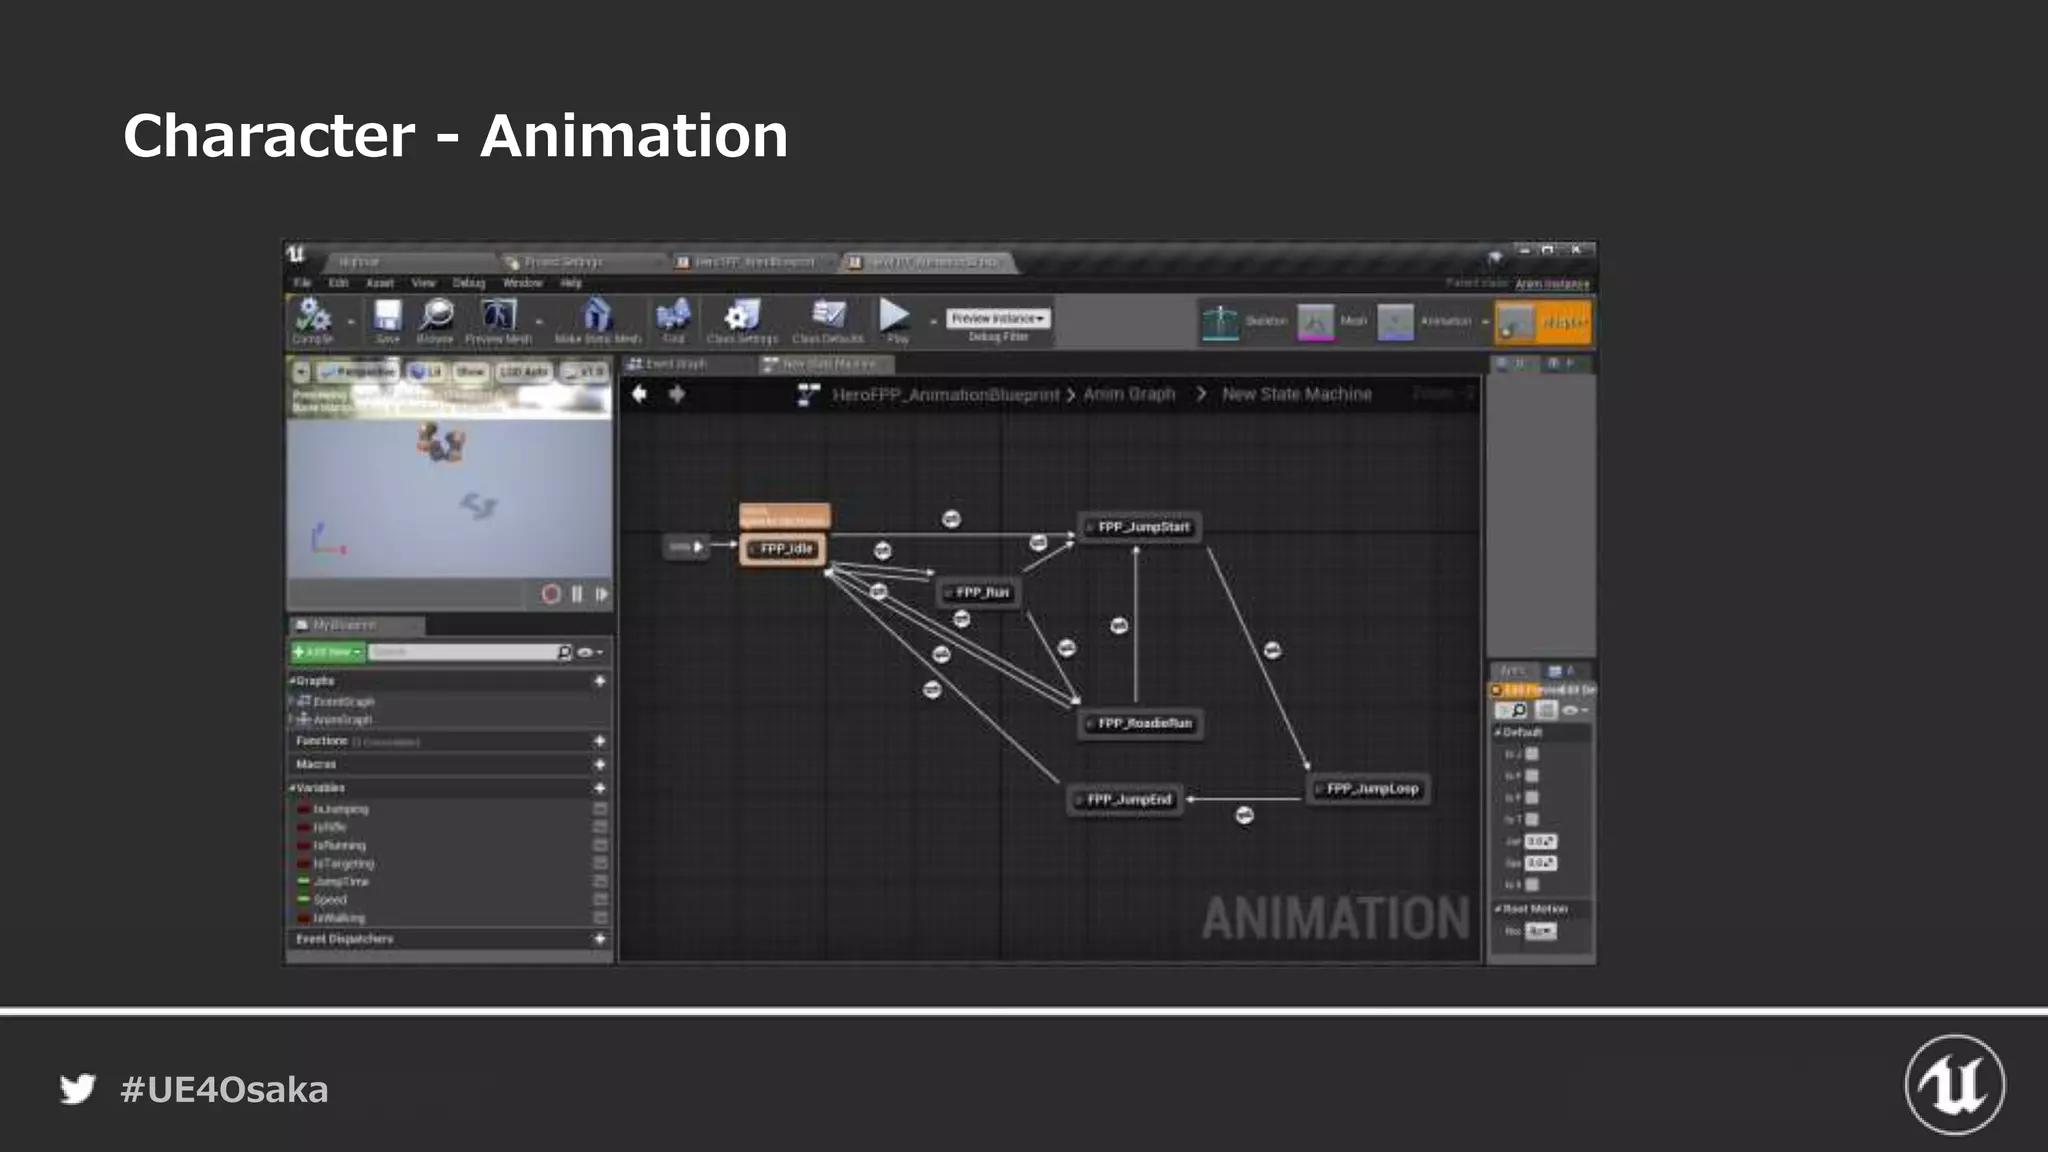Pause the preview viewport animation
2048x1152 pixels.
tap(577, 594)
